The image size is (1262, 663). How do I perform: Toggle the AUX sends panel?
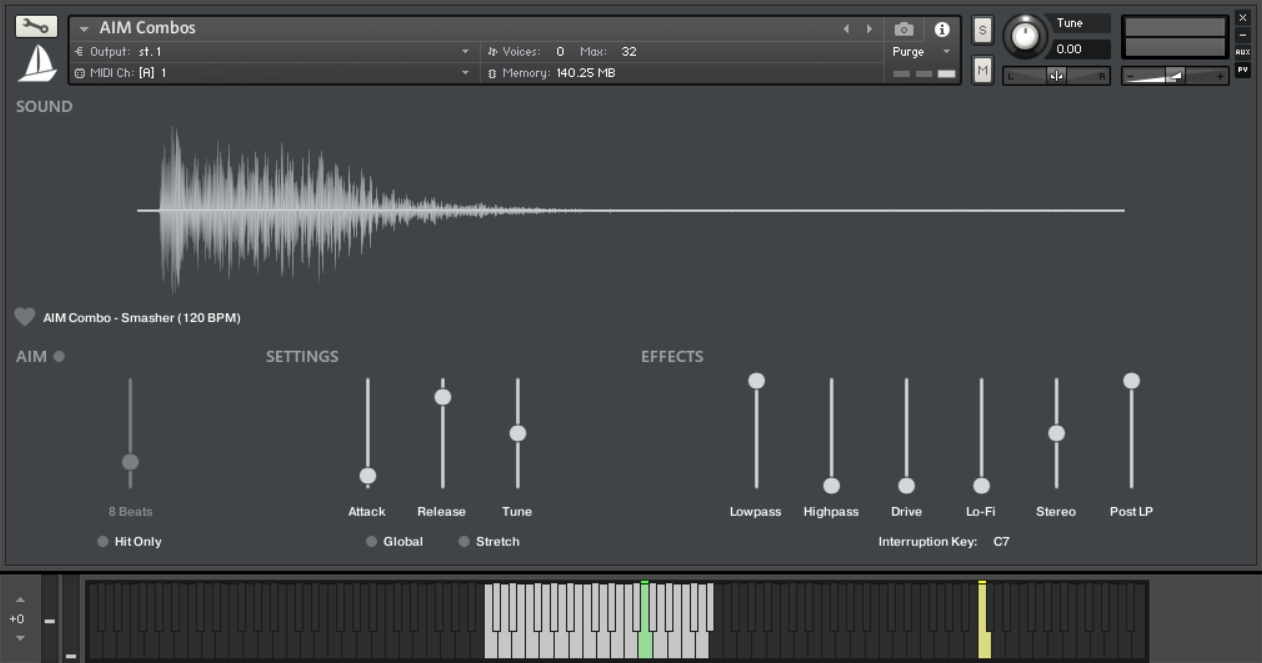point(1242,52)
